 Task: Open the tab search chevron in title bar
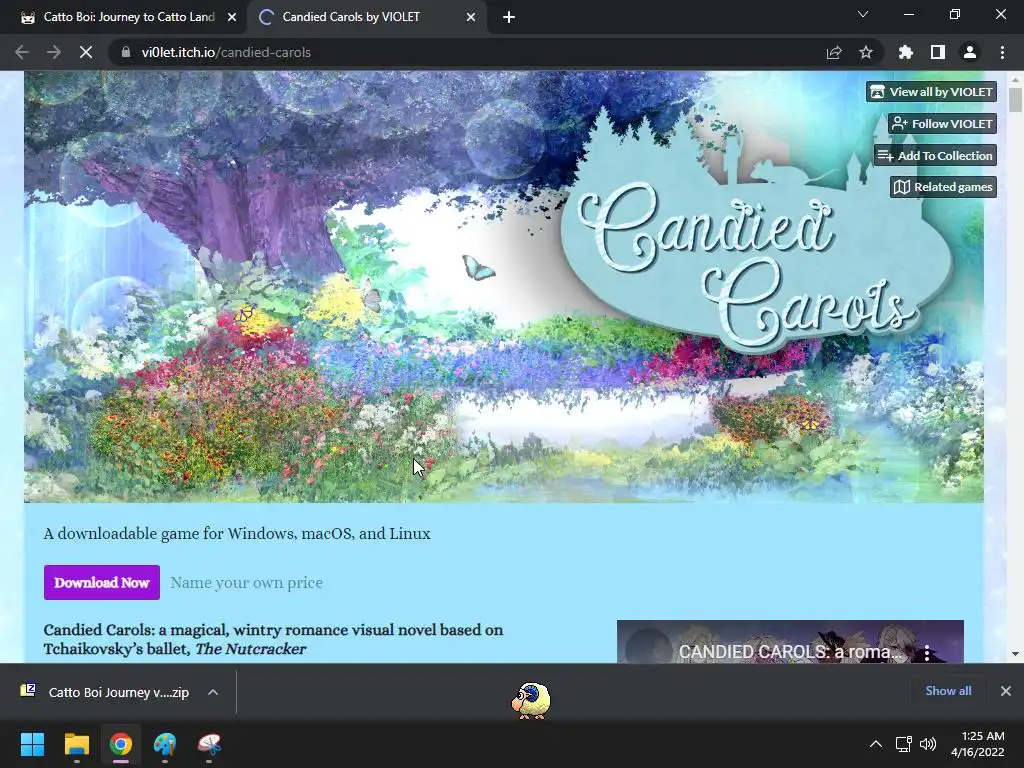pyautogui.click(x=863, y=14)
